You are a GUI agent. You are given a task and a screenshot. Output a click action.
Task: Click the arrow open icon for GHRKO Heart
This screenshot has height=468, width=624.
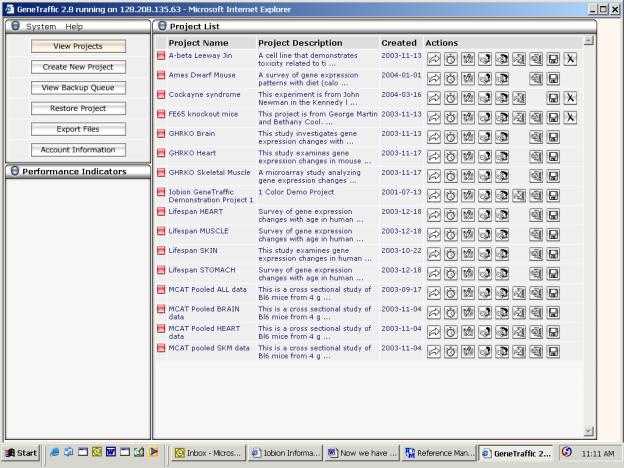tap(434, 156)
